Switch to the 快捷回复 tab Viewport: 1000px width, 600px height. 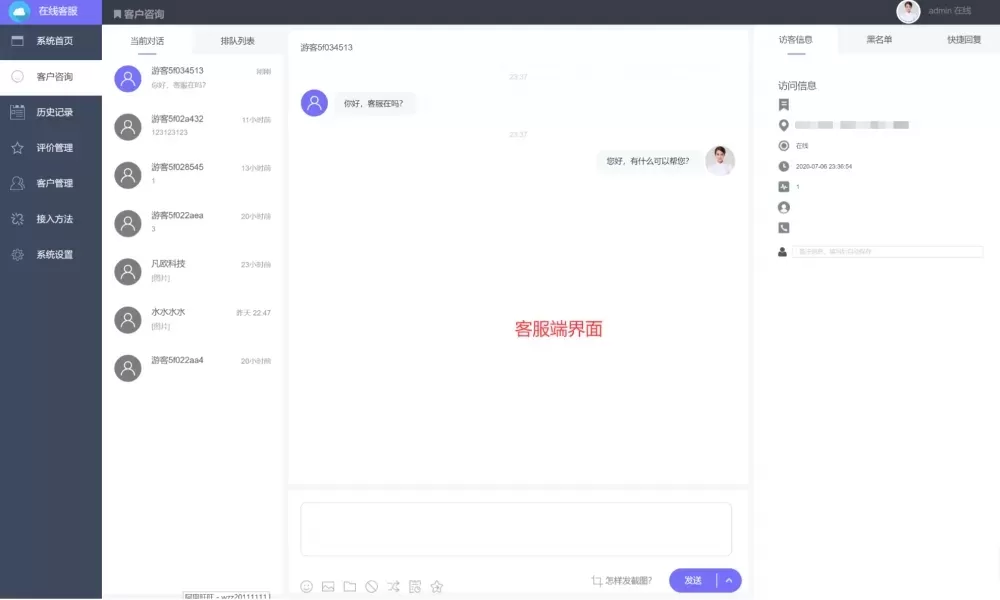964,40
